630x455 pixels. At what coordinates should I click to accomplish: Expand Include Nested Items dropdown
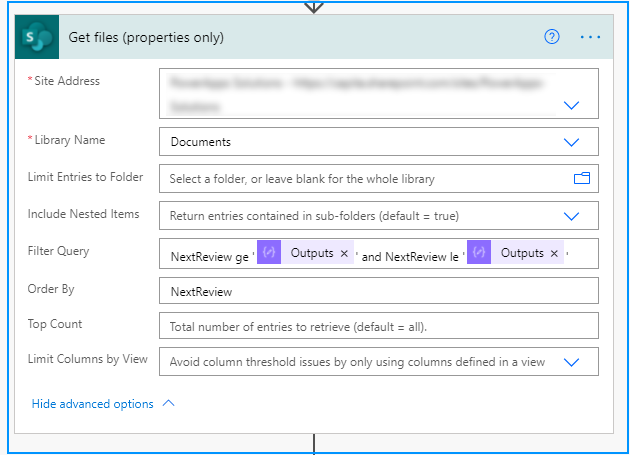572,215
